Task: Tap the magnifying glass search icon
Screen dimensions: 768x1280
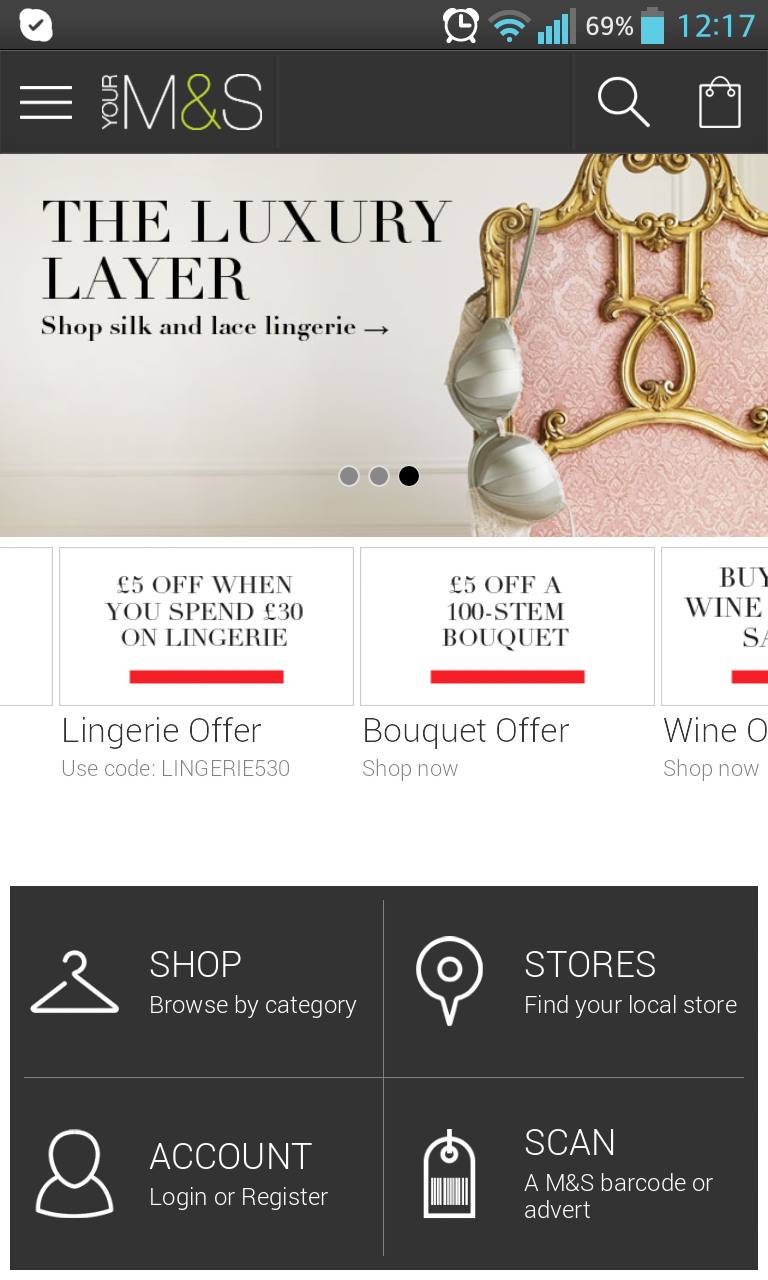Action: click(x=623, y=102)
